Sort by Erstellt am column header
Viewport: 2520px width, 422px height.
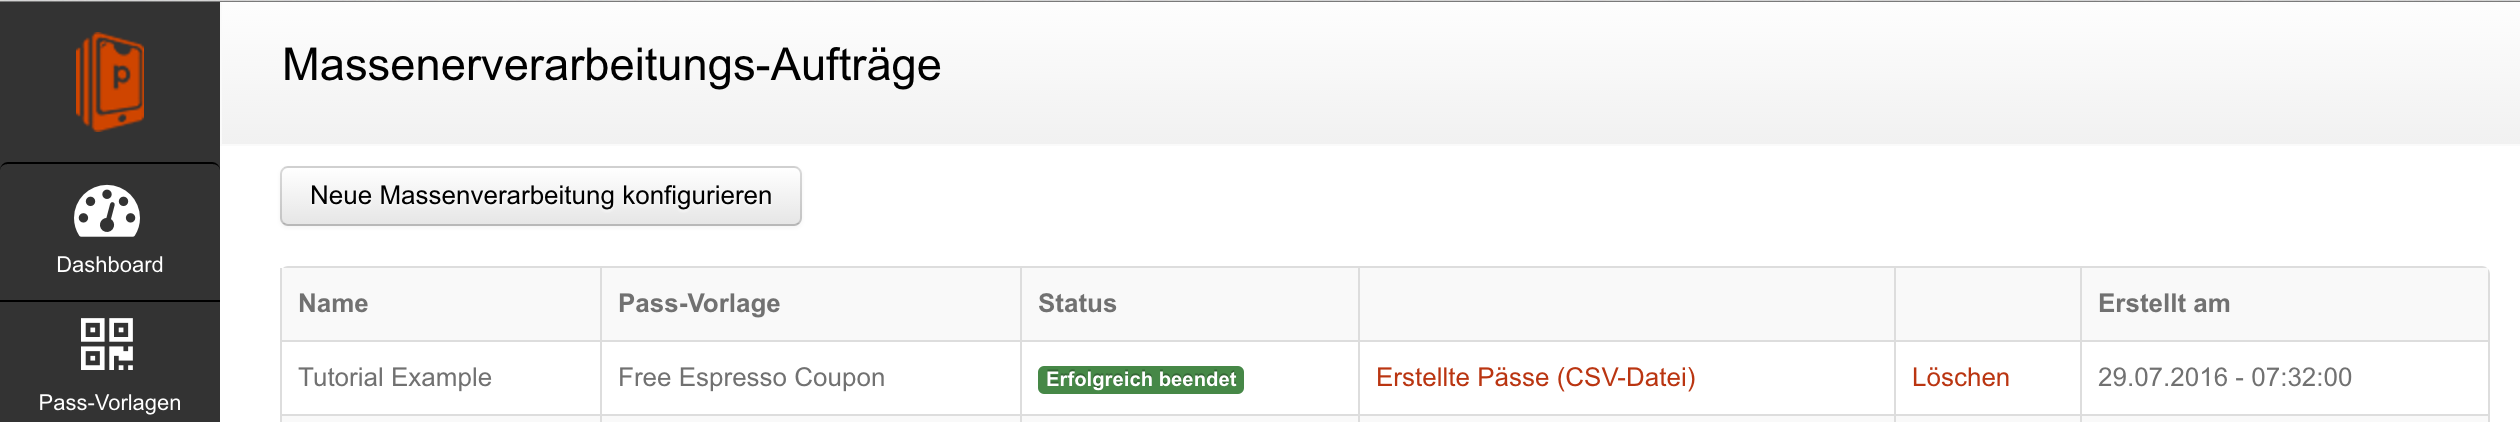[x=2164, y=304]
